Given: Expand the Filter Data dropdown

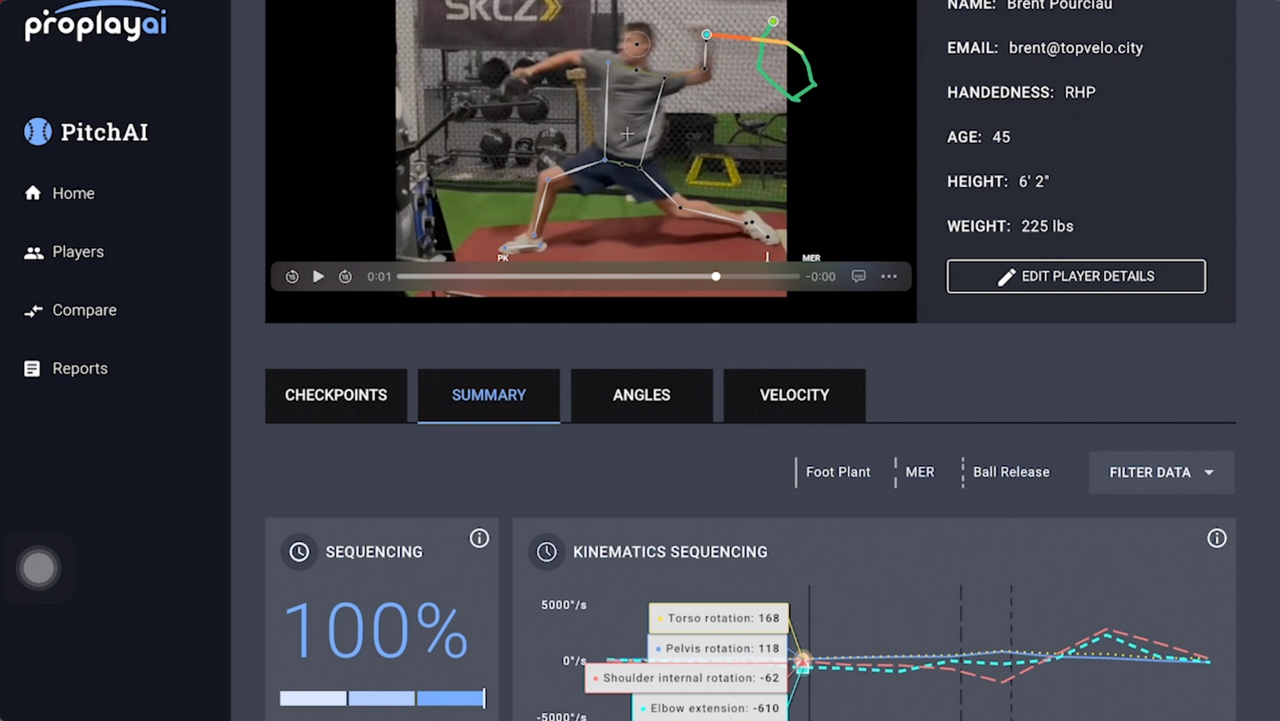Looking at the screenshot, I should coord(1161,472).
